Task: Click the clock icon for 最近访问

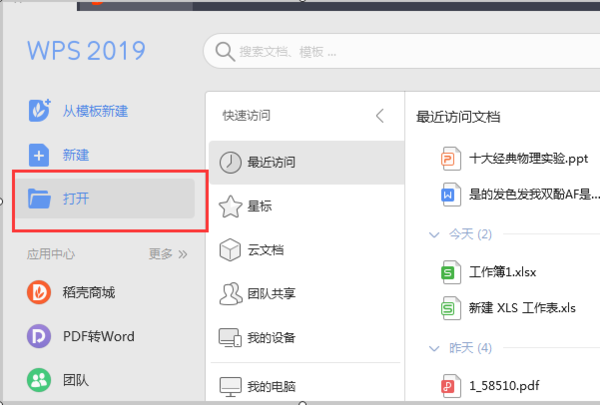Action: (230, 162)
